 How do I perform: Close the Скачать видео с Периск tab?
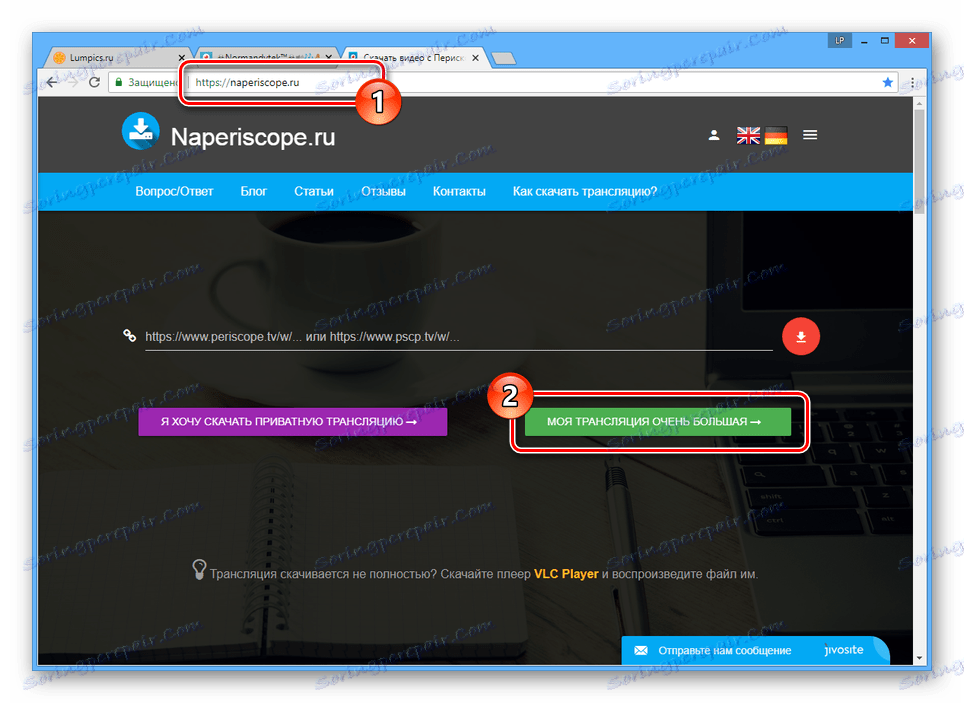click(x=475, y=58)
